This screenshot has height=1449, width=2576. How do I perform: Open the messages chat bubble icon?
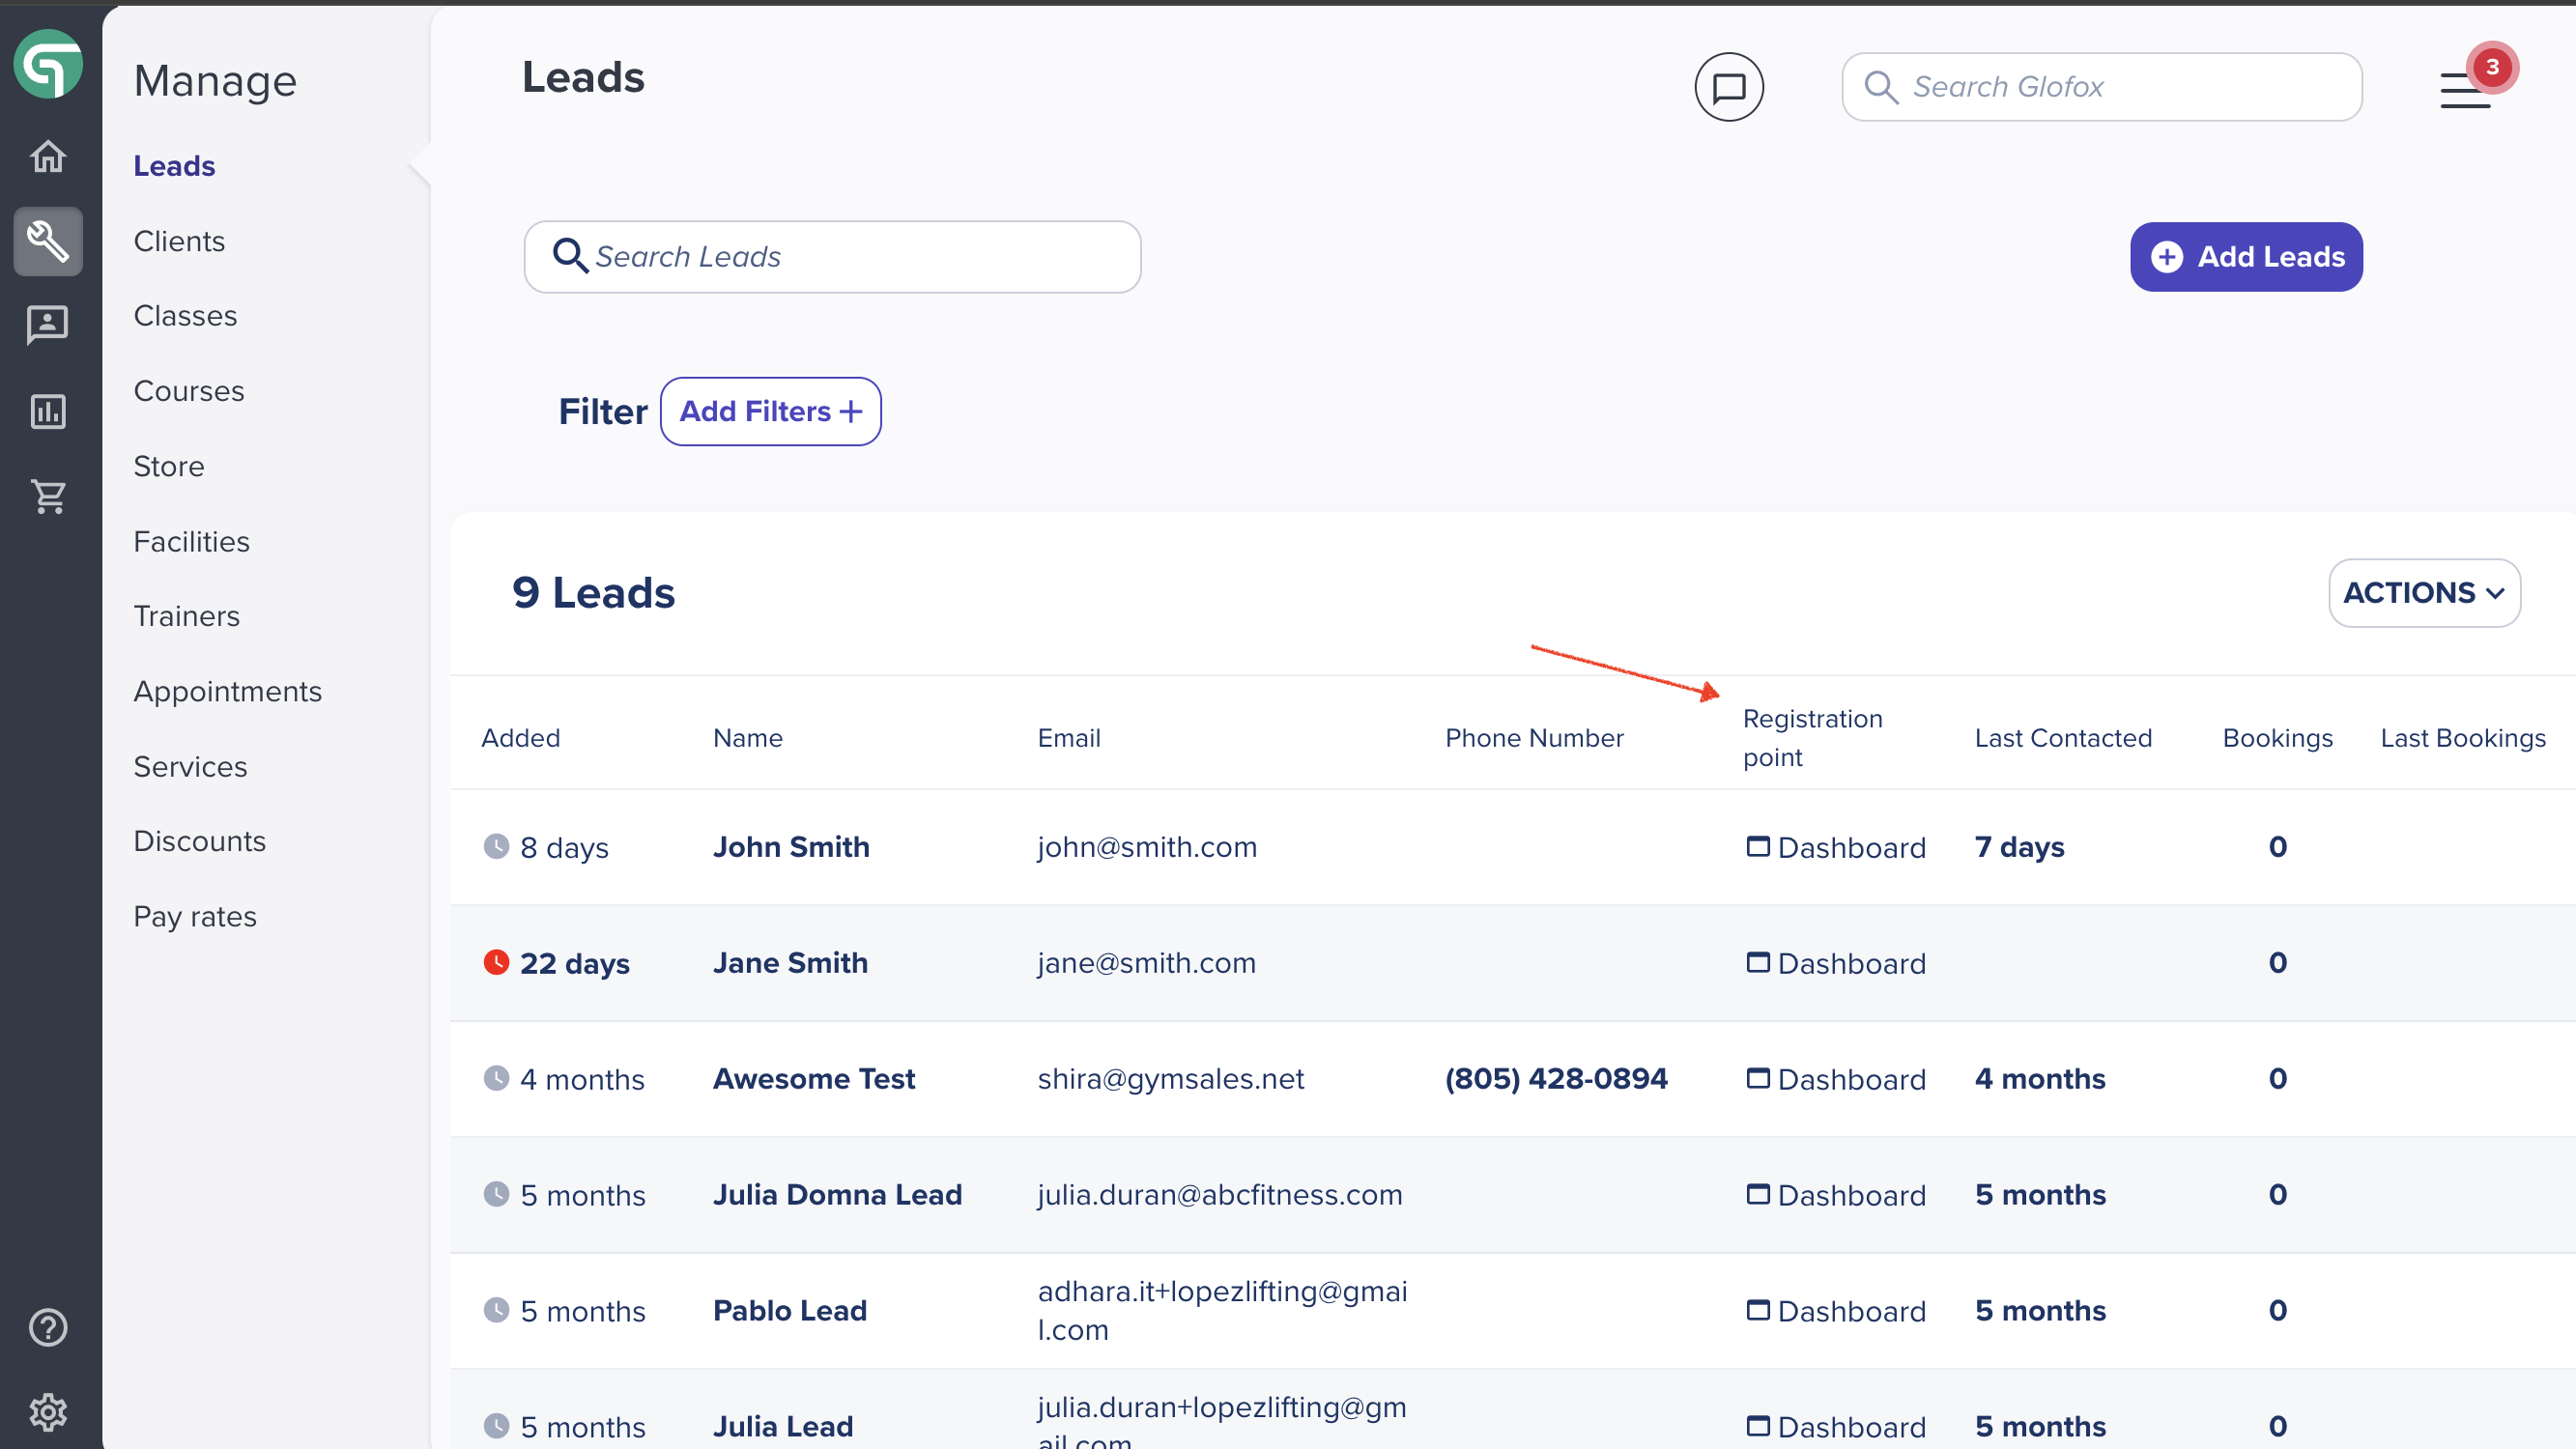(x=1729, y=87)
